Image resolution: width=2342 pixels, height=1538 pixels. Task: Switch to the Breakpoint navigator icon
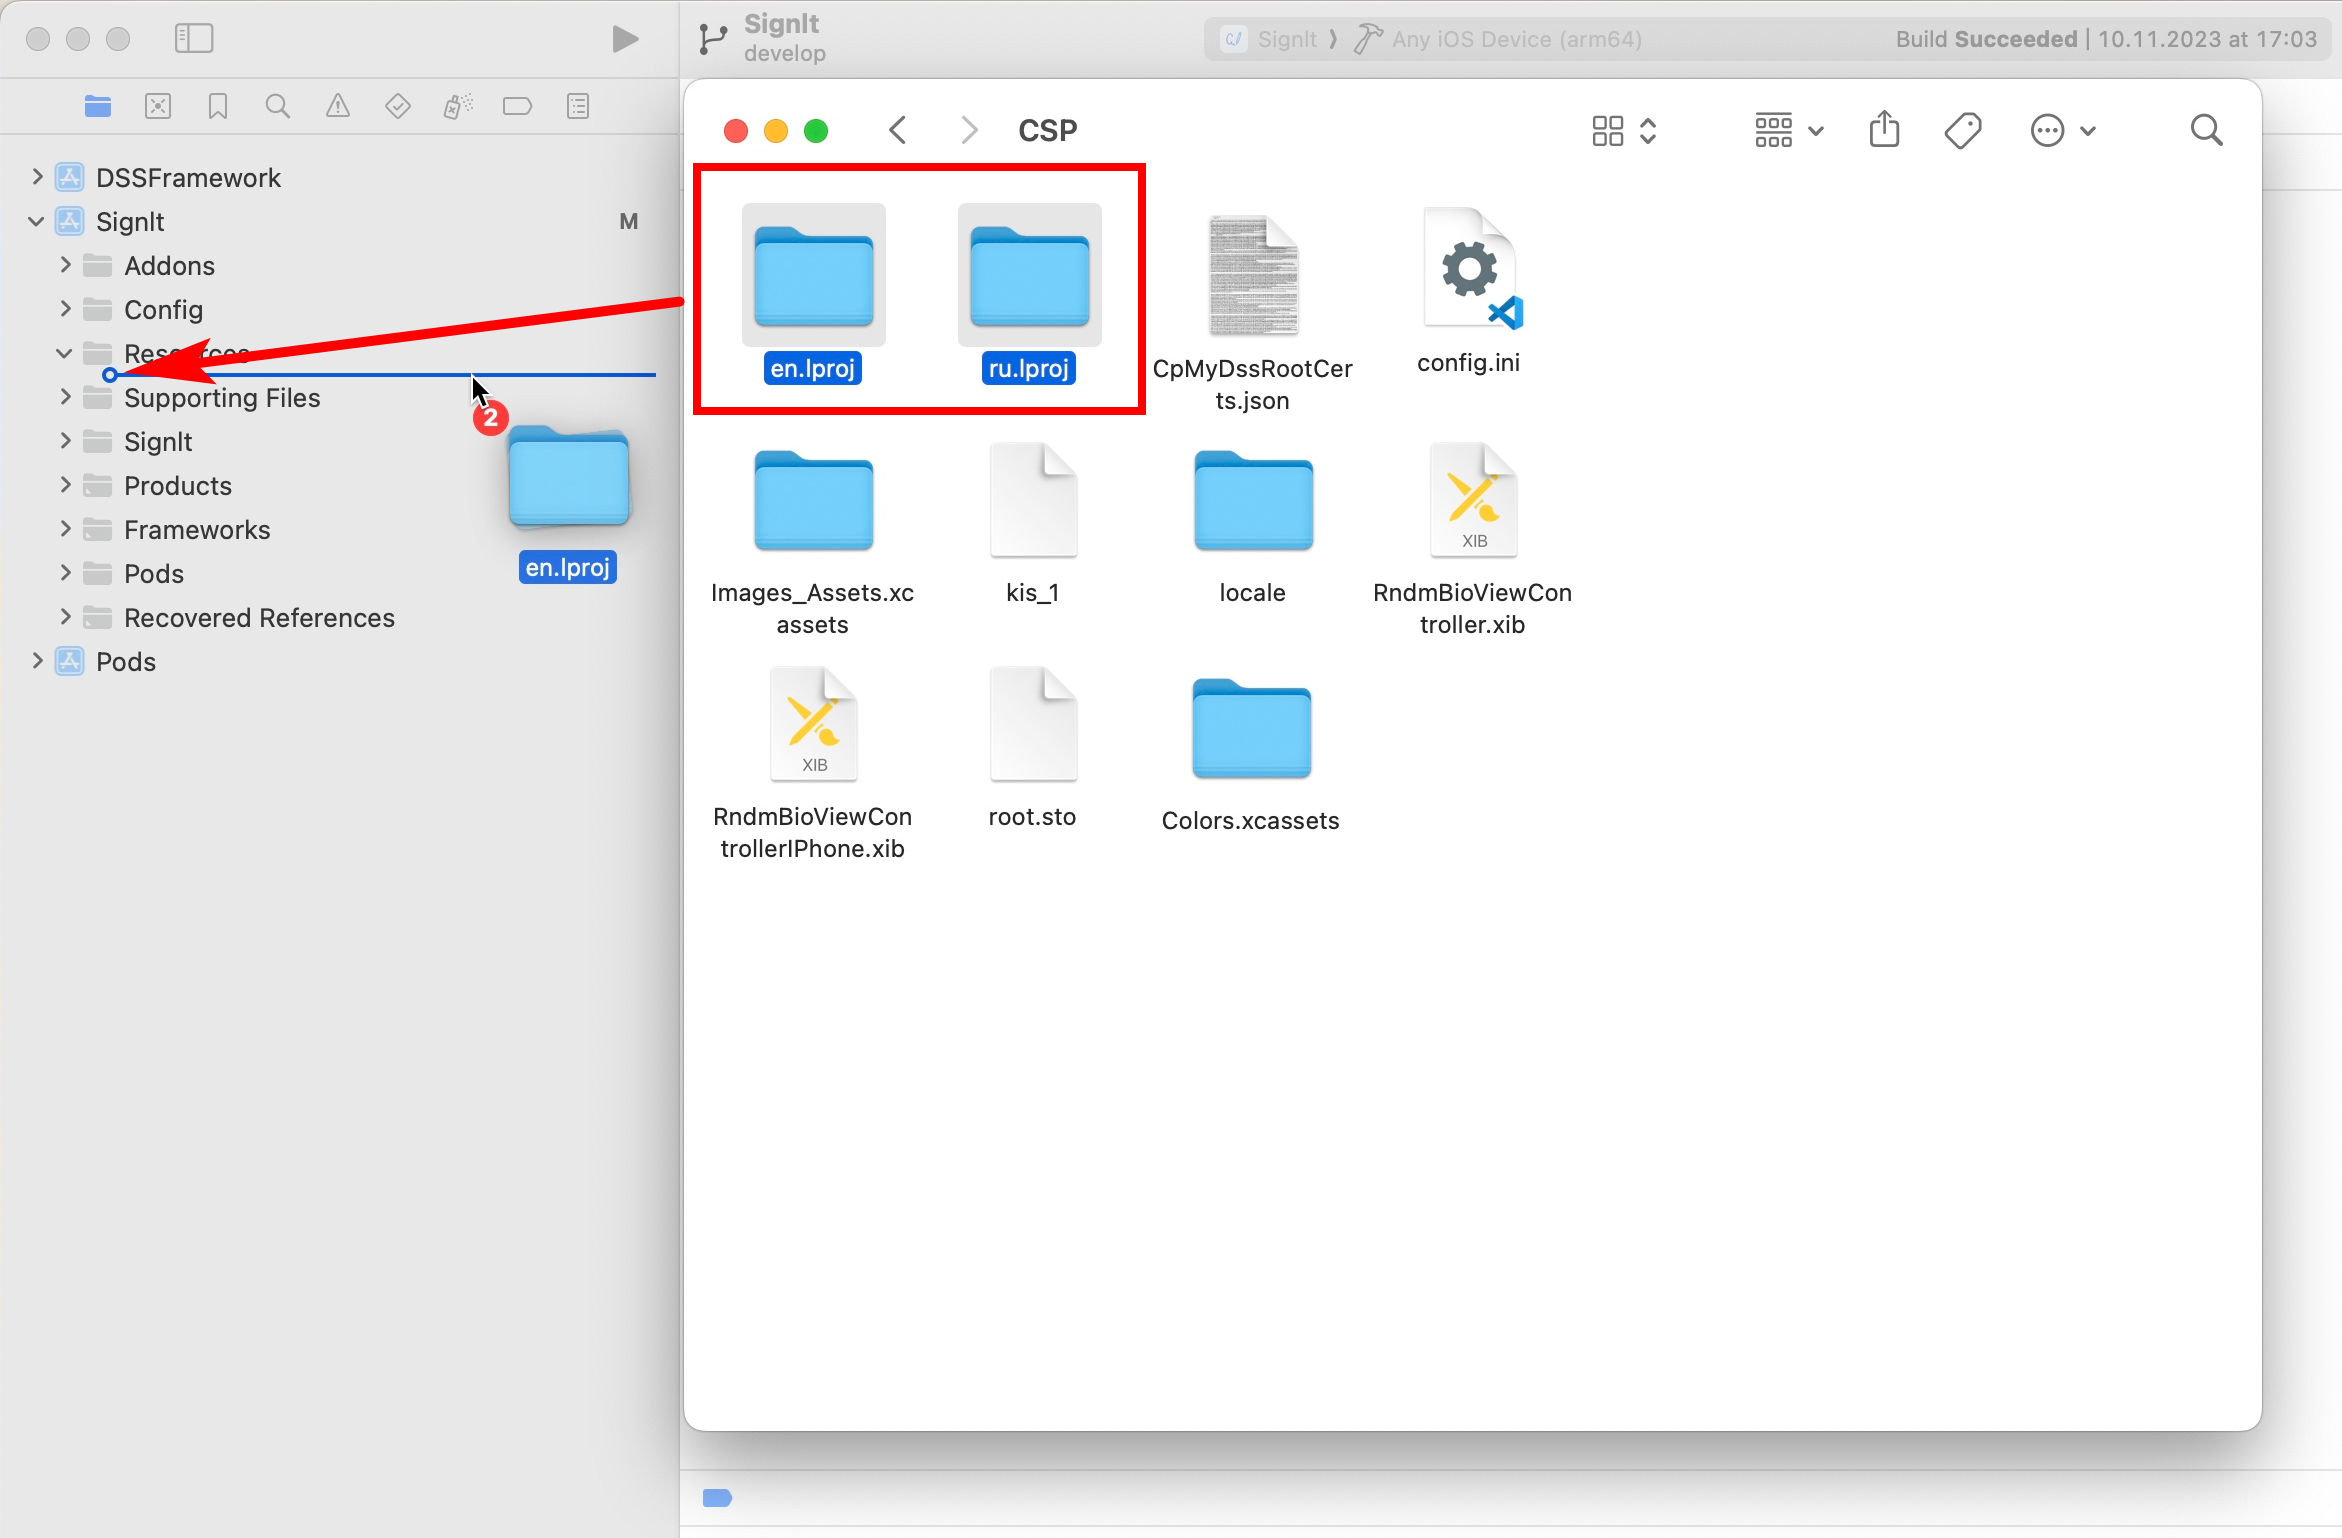pos(517,106)
